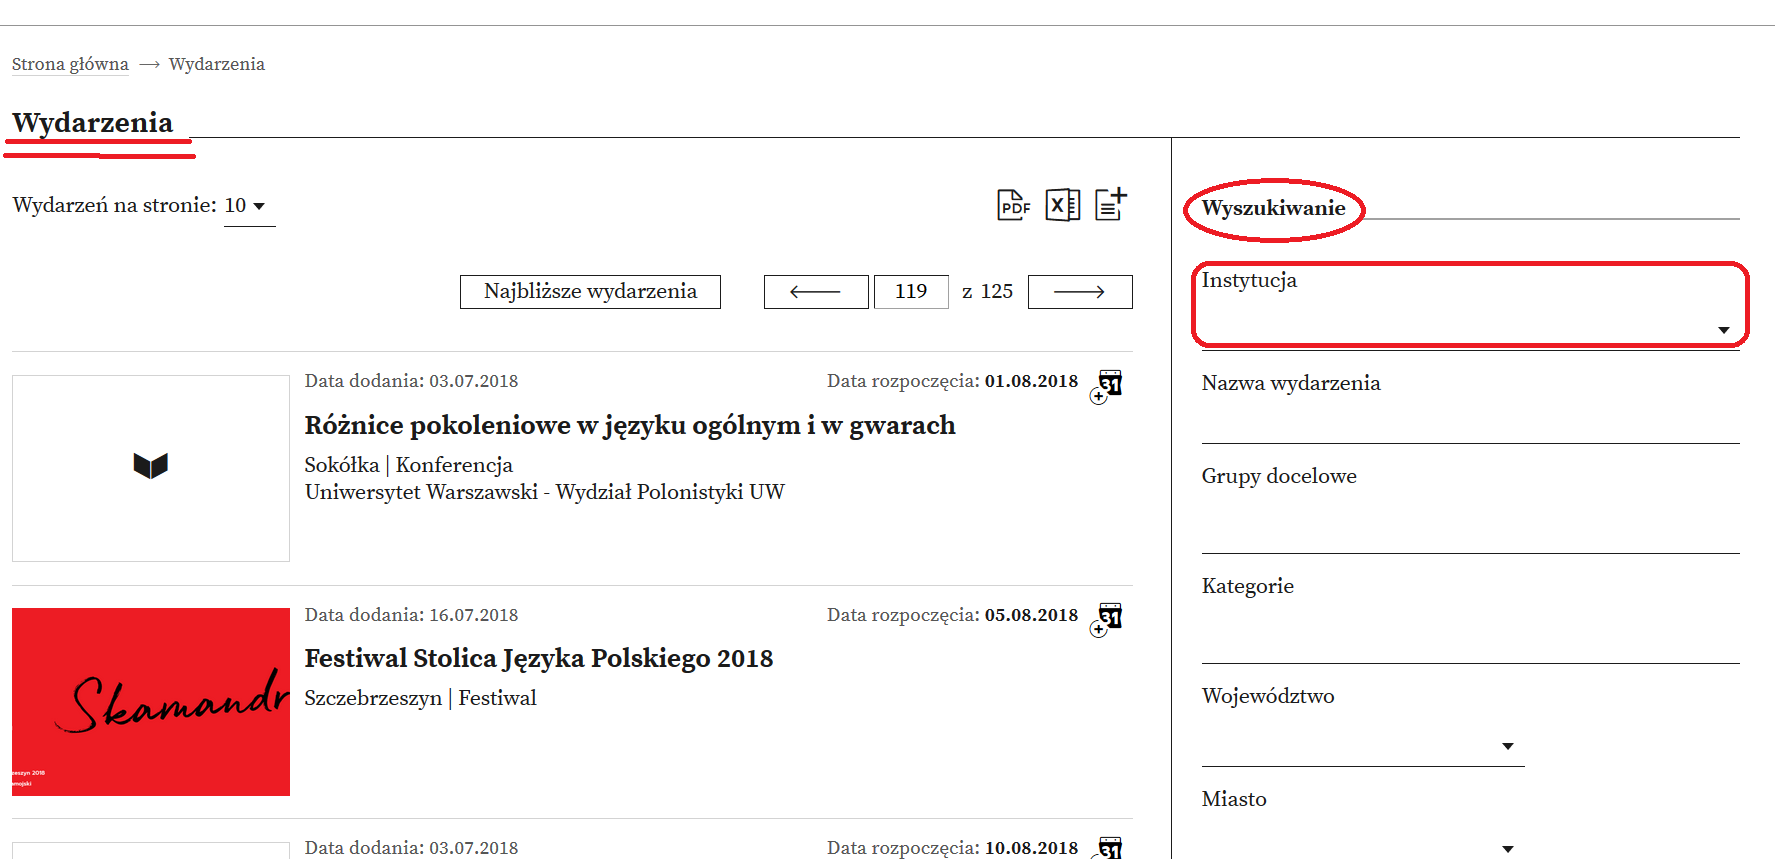This screenshot has height=859, width=1775.
Task: Open Różnice pokoleniowe w języku event title
Action: pyautogui.click(x=629, y=426)
